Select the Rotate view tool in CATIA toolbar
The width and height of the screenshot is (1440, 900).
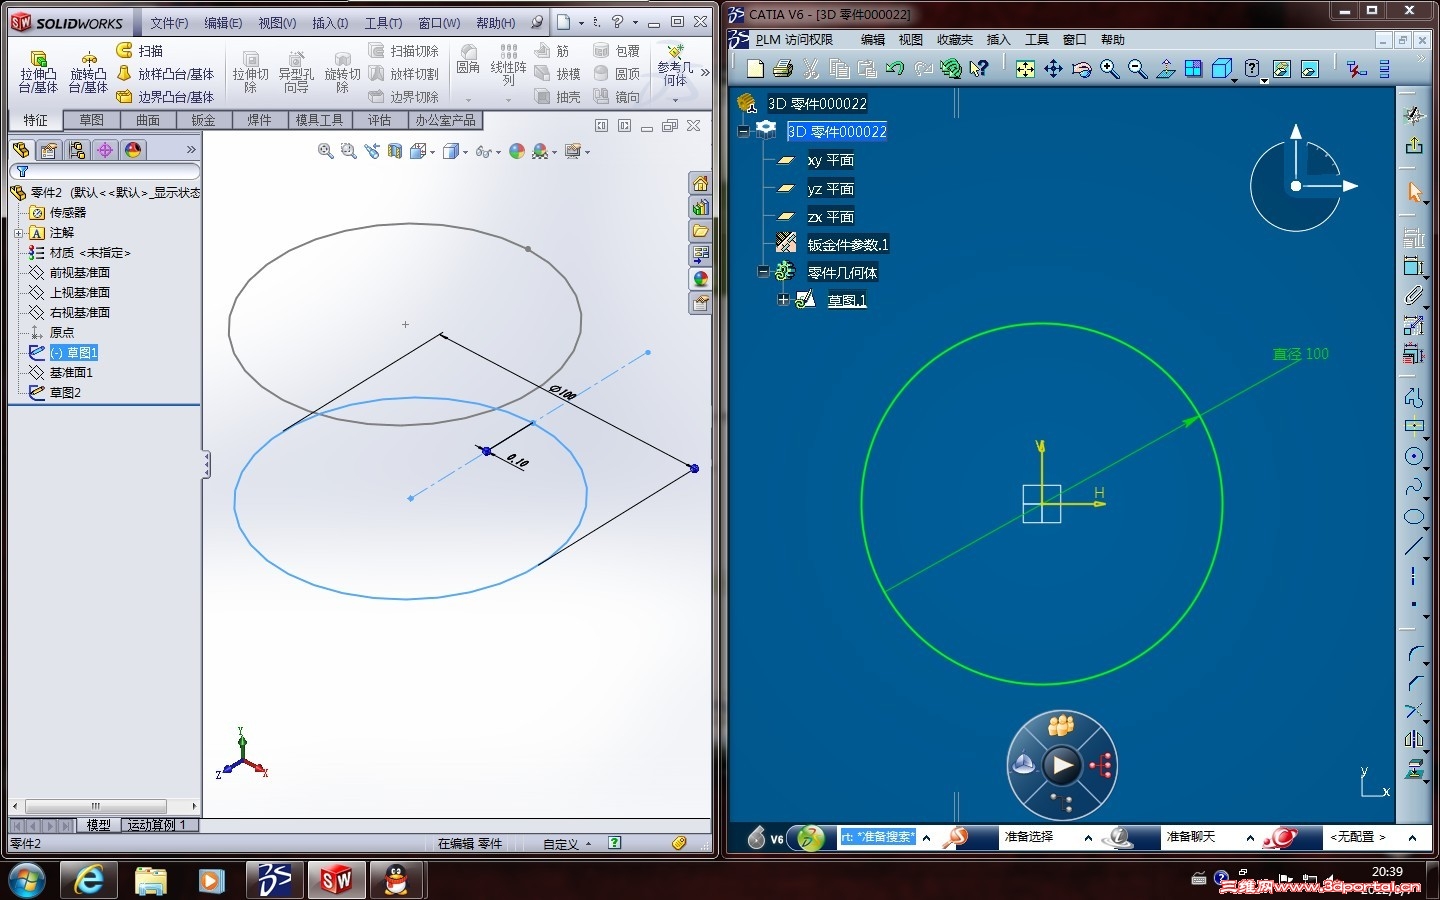[1081, 68]
